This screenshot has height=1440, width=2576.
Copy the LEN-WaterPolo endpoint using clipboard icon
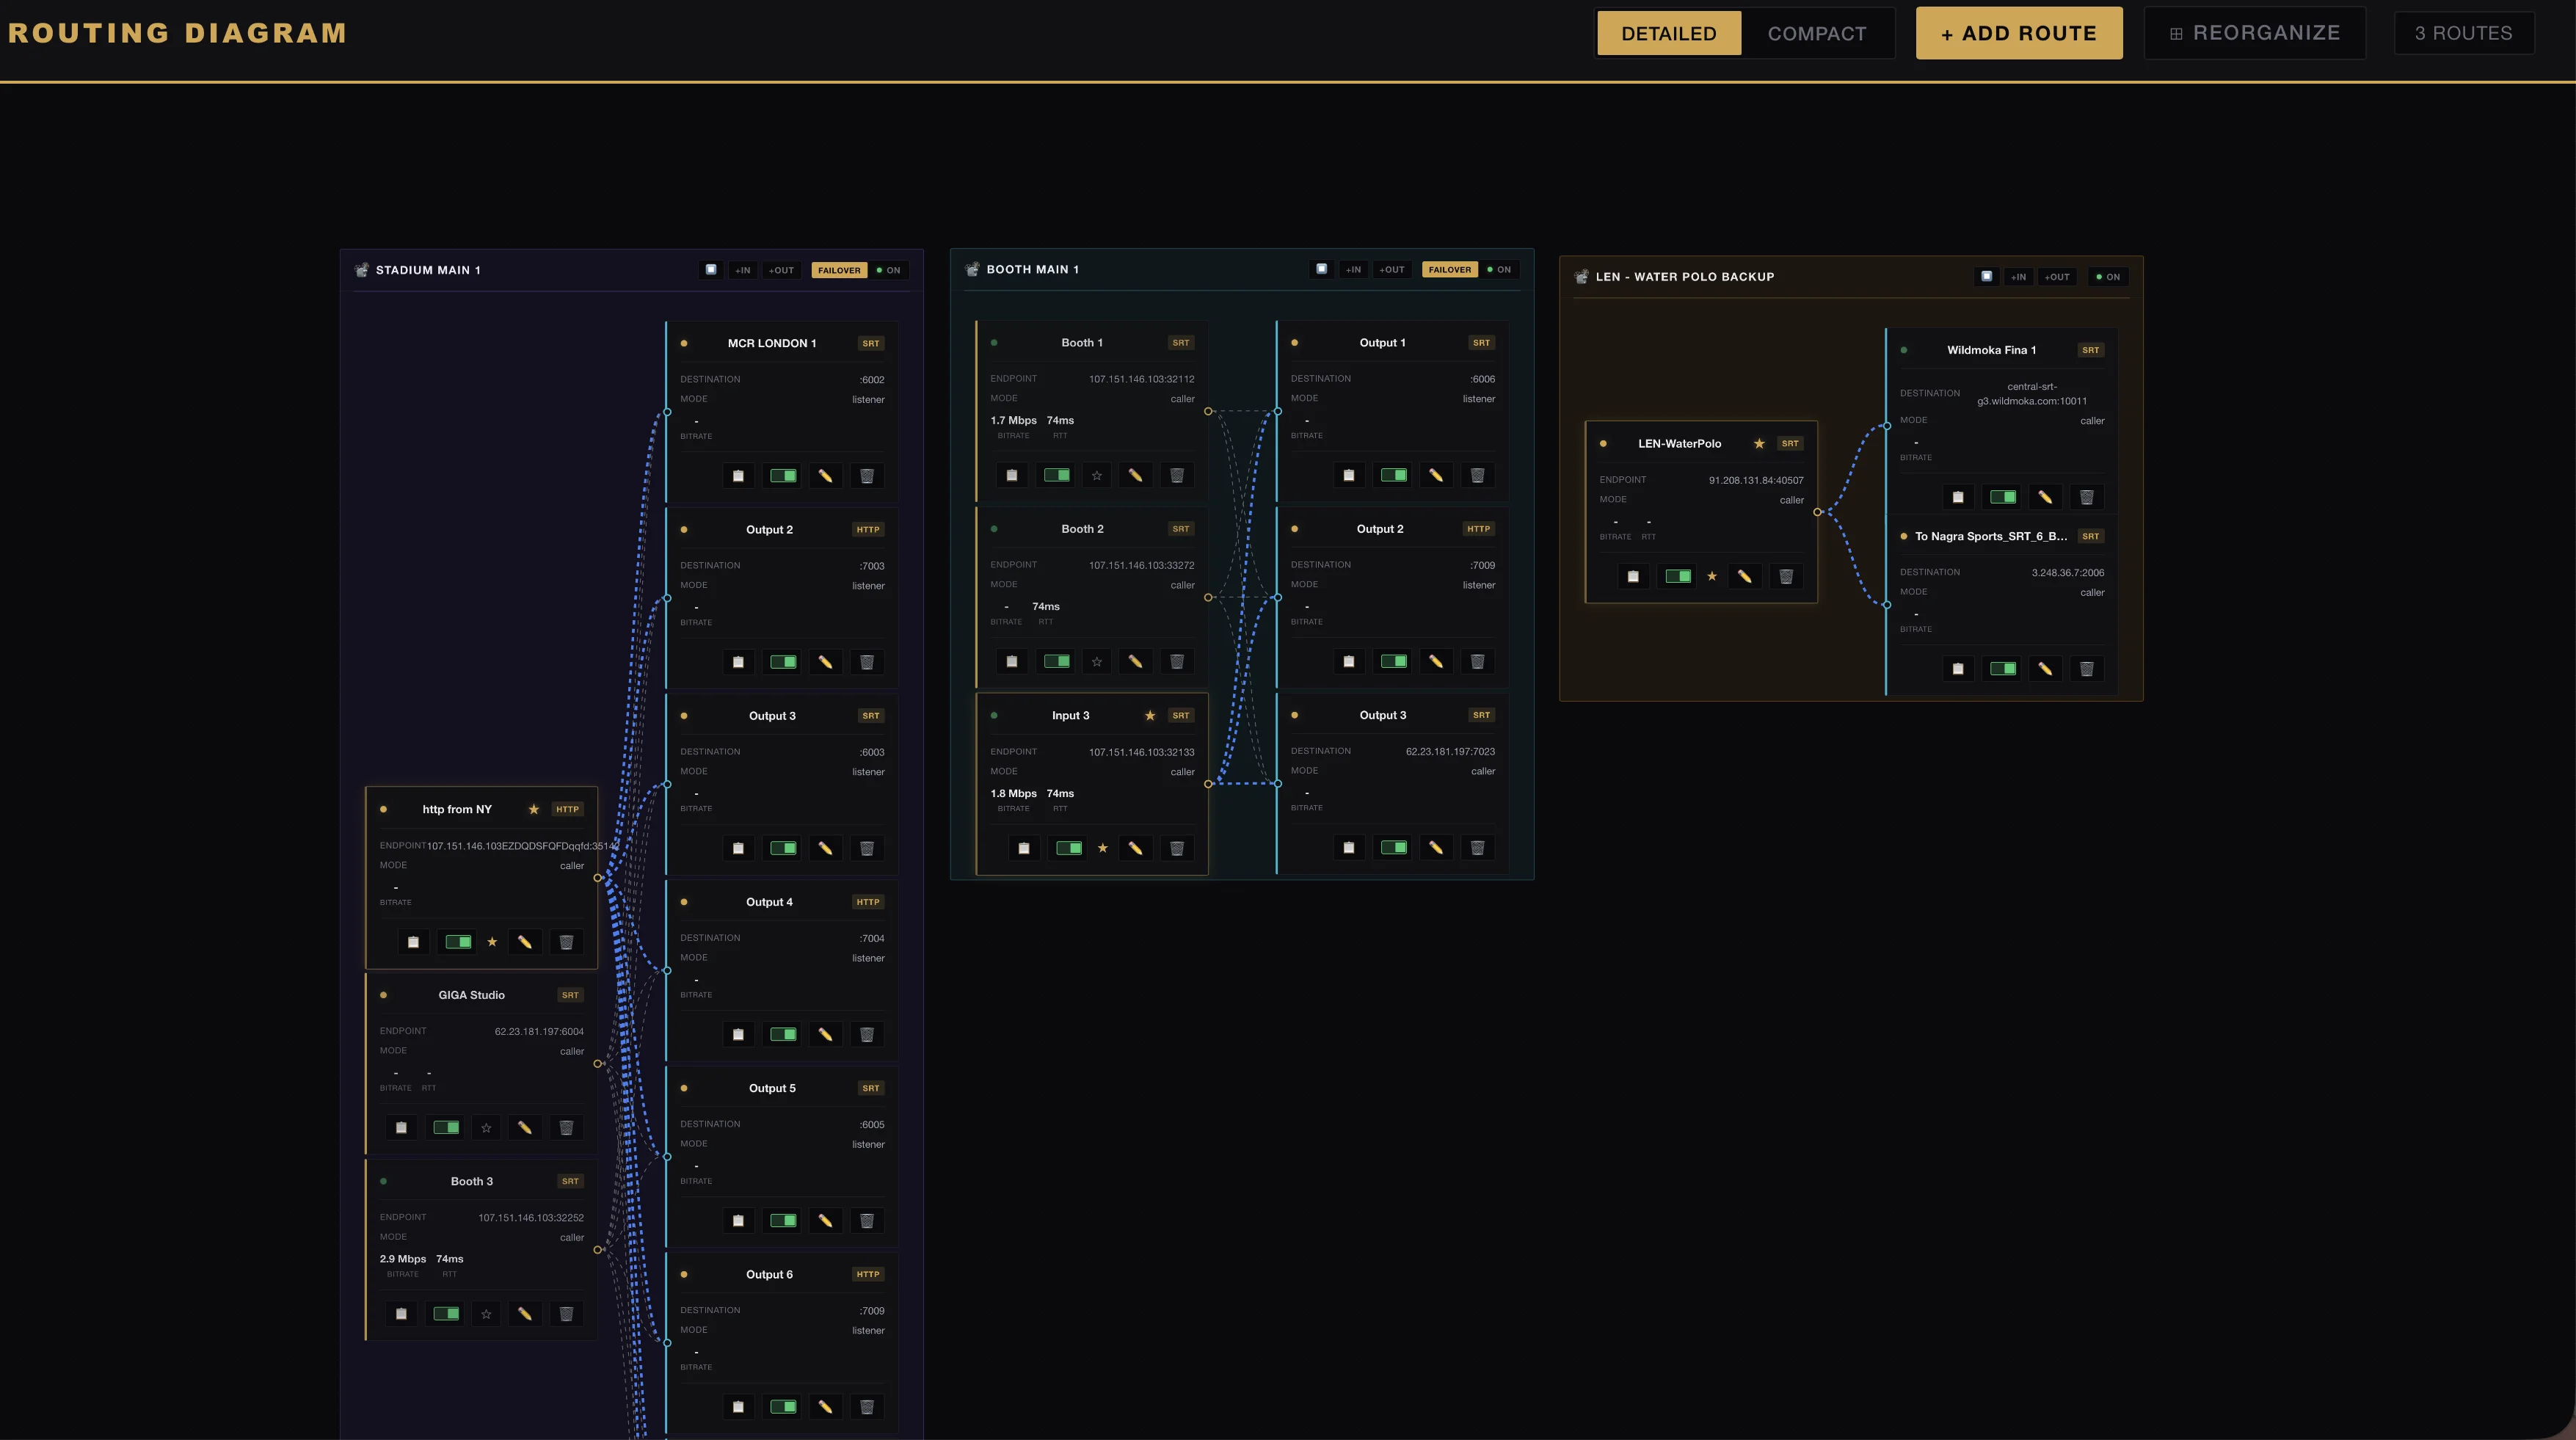pyautogui.click(x=1634, y=576)
